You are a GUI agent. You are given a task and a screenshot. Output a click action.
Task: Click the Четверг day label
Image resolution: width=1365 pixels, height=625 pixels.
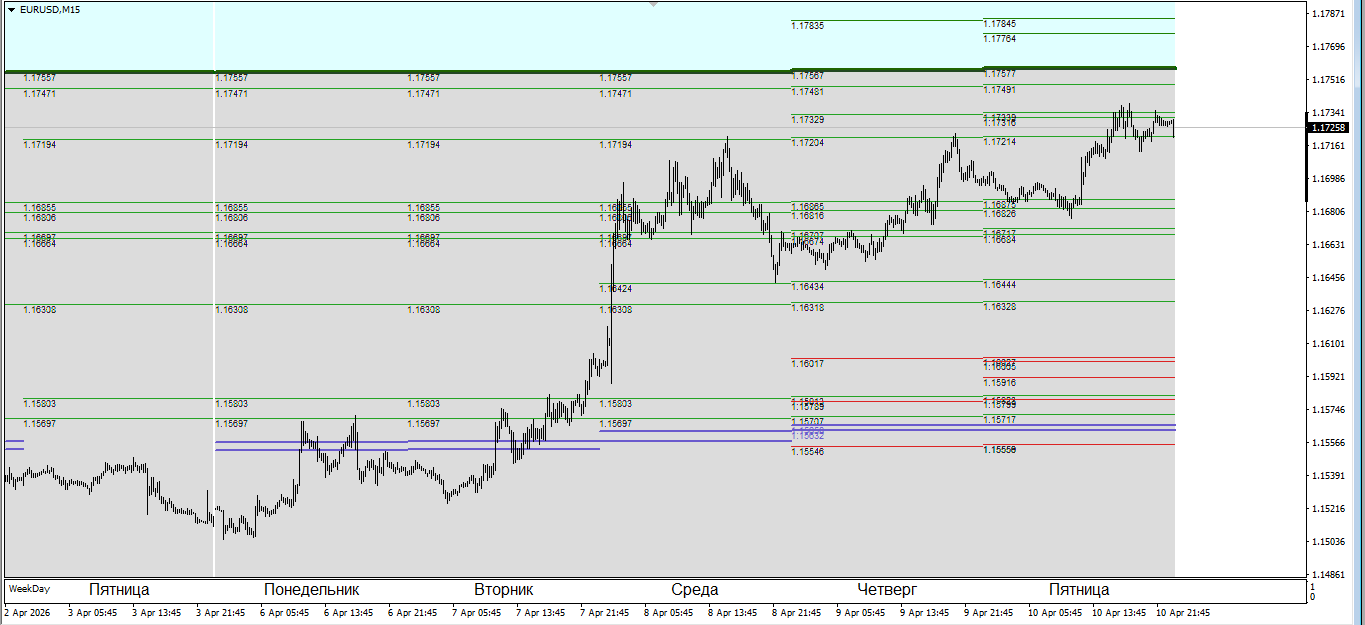point(887,590)
